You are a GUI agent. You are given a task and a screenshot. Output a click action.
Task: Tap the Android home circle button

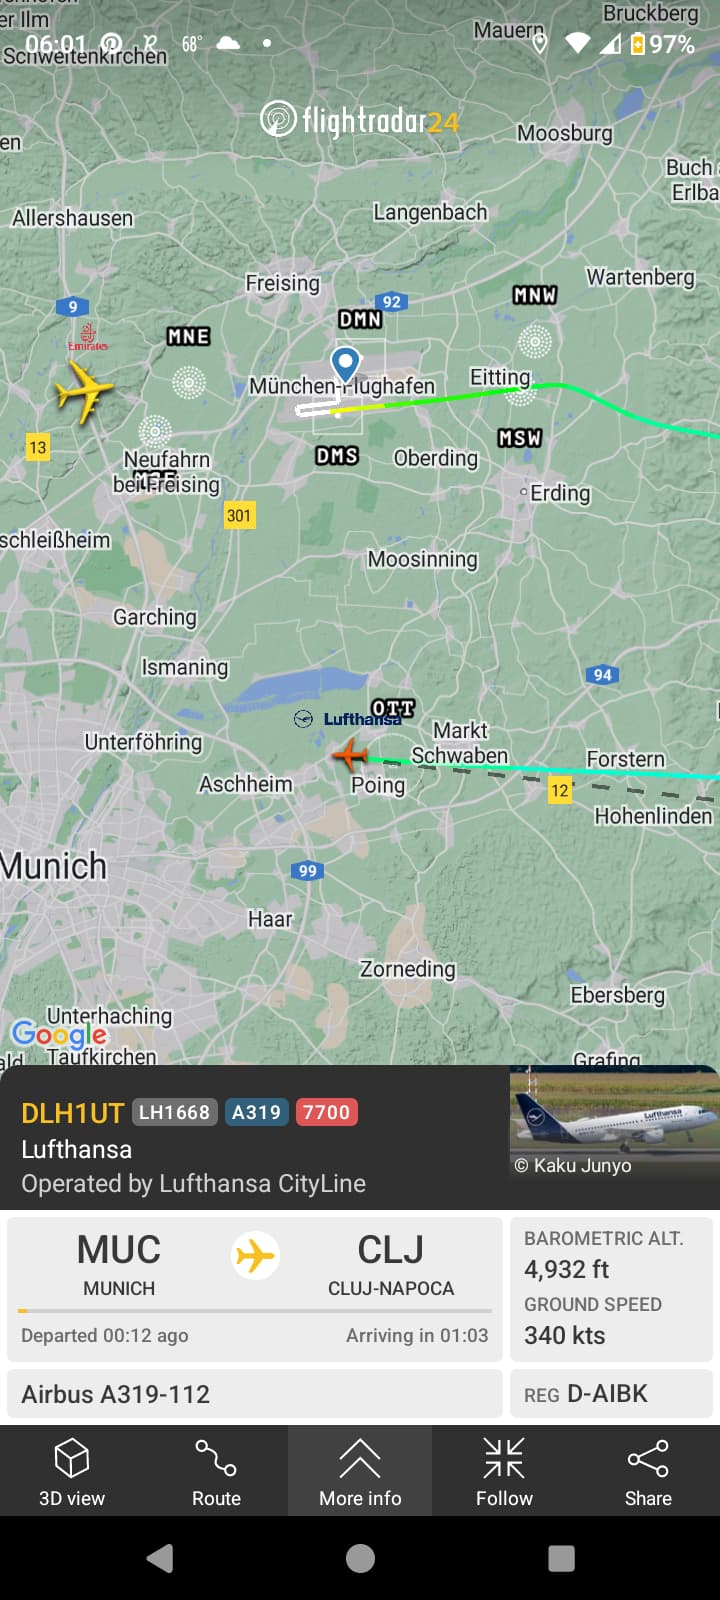tap(360, 1558)
